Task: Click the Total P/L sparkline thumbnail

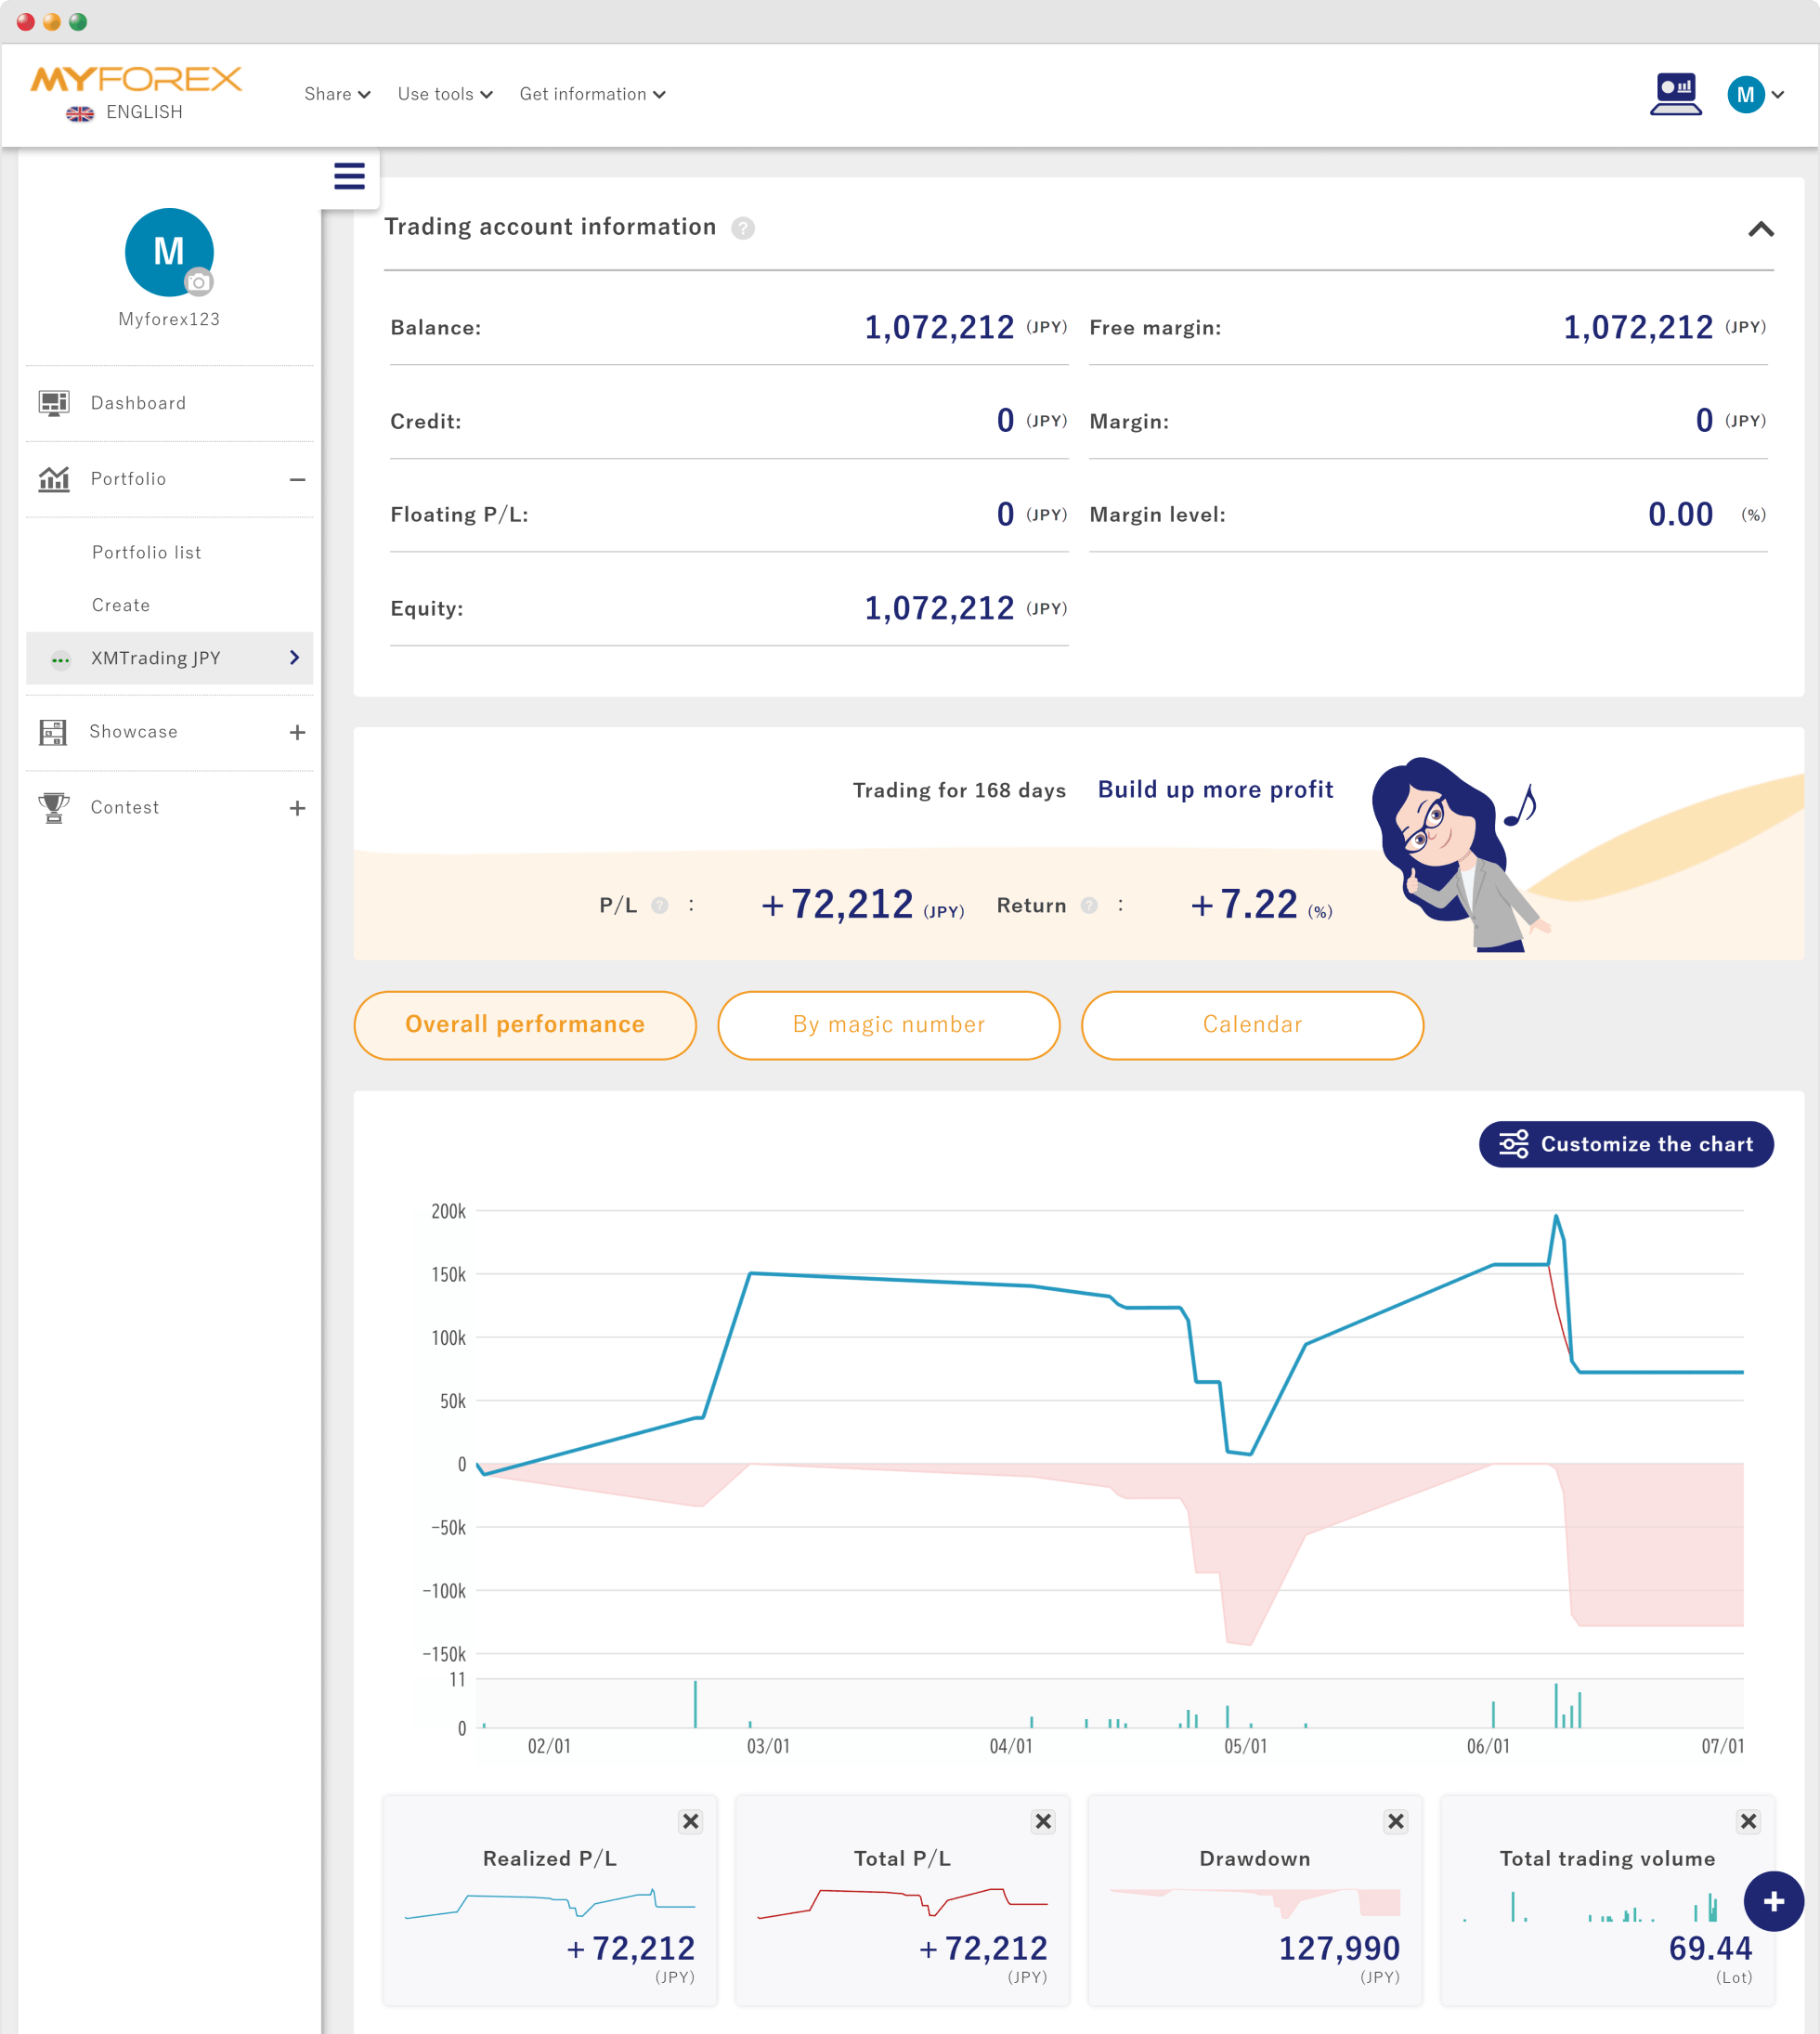Action: (902, 1902)
